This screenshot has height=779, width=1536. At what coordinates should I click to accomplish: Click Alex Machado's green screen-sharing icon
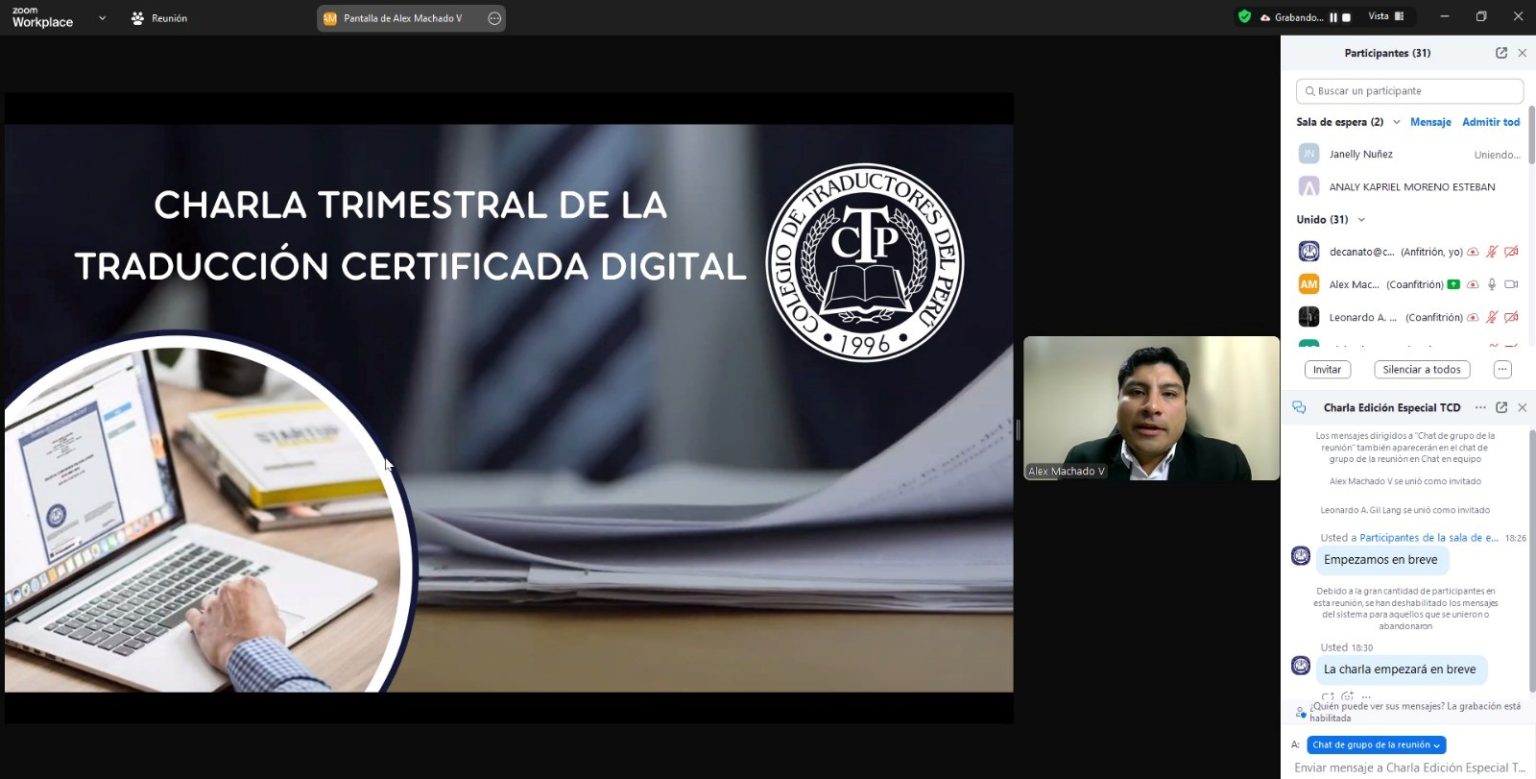click(1453, 285)
